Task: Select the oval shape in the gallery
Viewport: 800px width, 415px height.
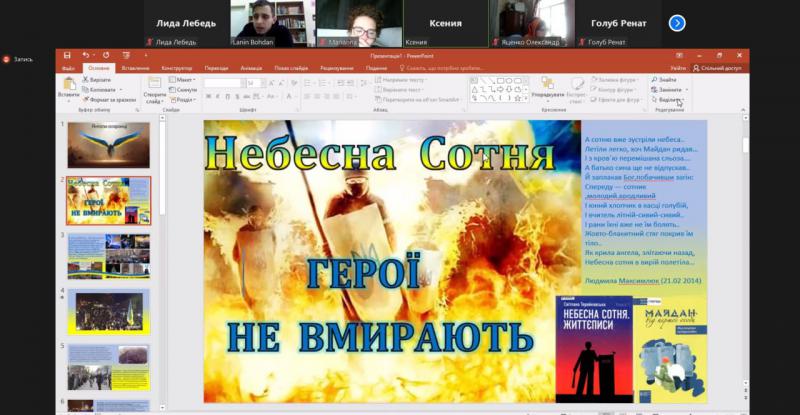Action: (509, 81)
